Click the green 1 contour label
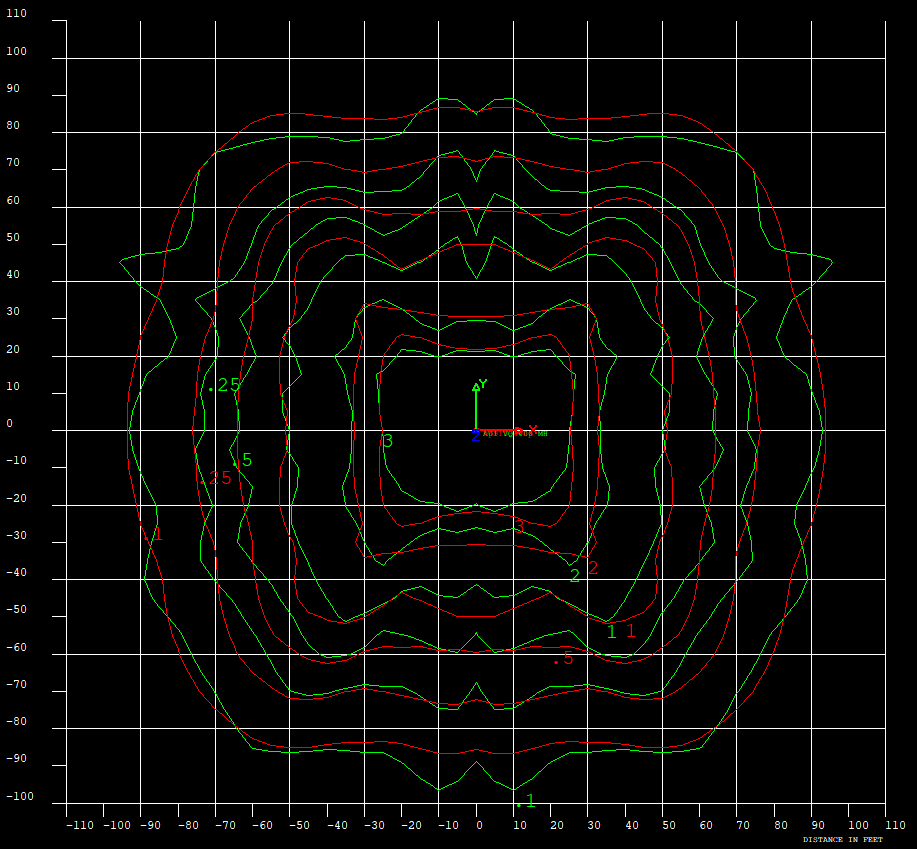The width and height of the screenshot is (917, 849). [612, 632]
